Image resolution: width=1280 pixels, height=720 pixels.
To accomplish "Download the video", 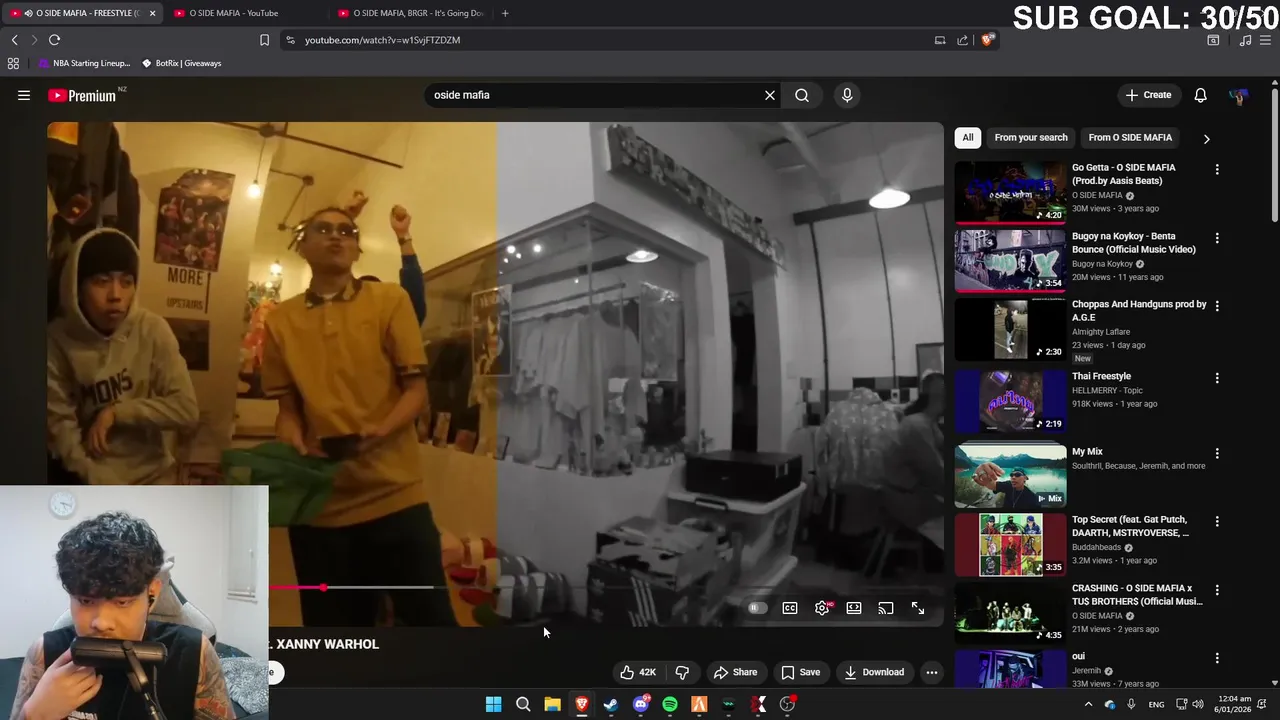I will 874,672.
